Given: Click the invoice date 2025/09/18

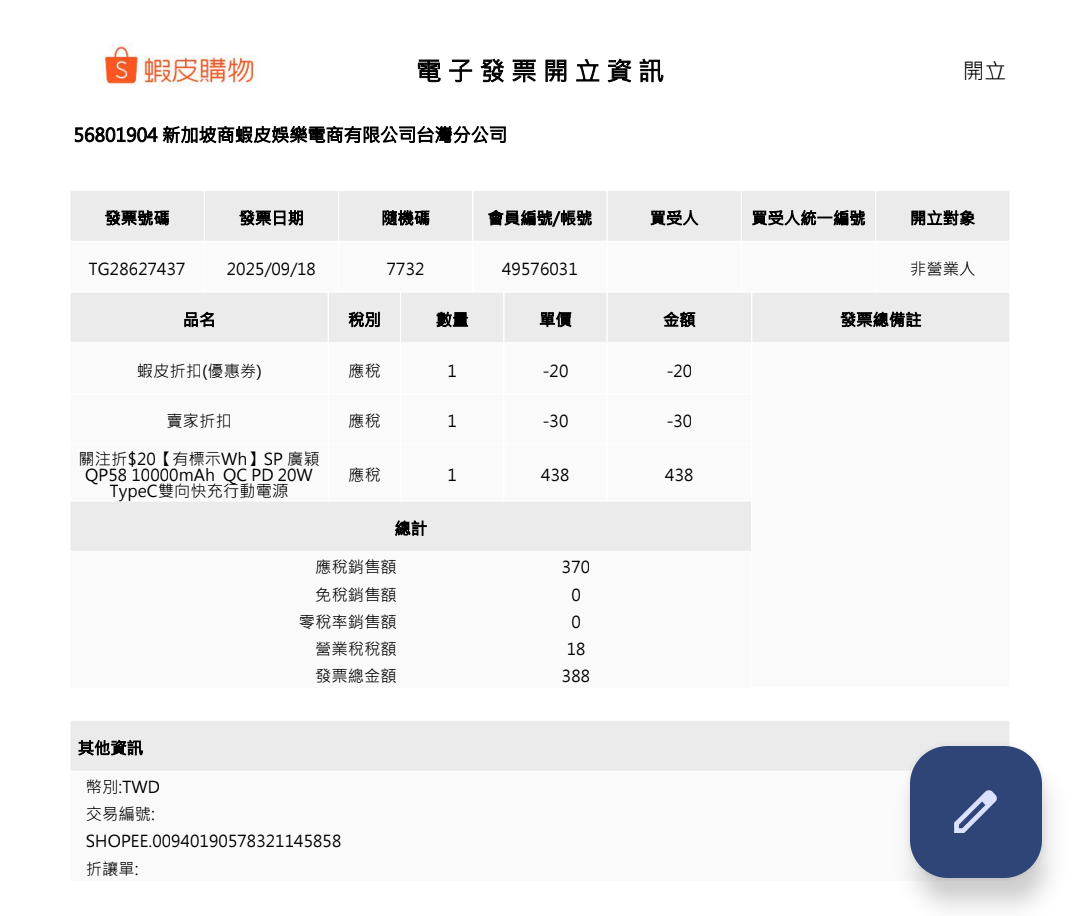Looking at the screenshot, I should tap(271, 269).
